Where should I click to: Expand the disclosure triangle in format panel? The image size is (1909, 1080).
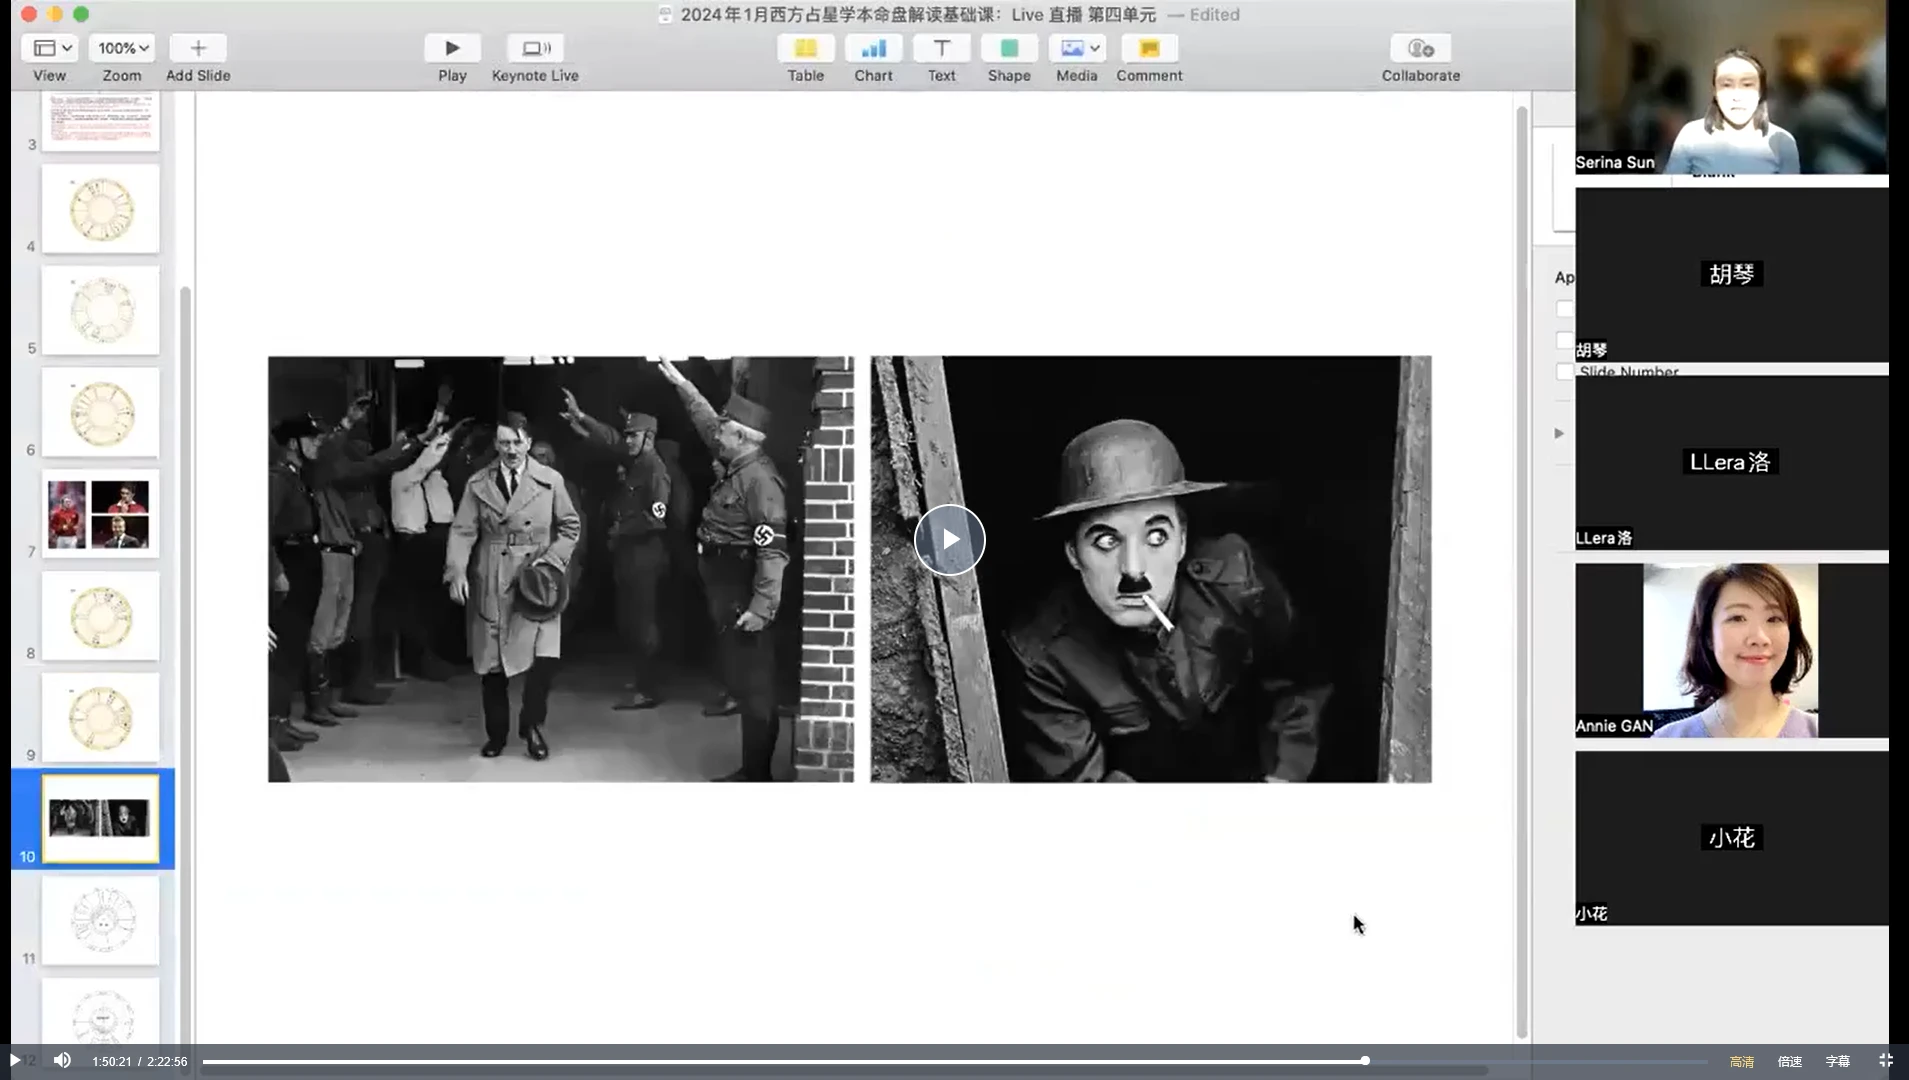[1559, 433]
